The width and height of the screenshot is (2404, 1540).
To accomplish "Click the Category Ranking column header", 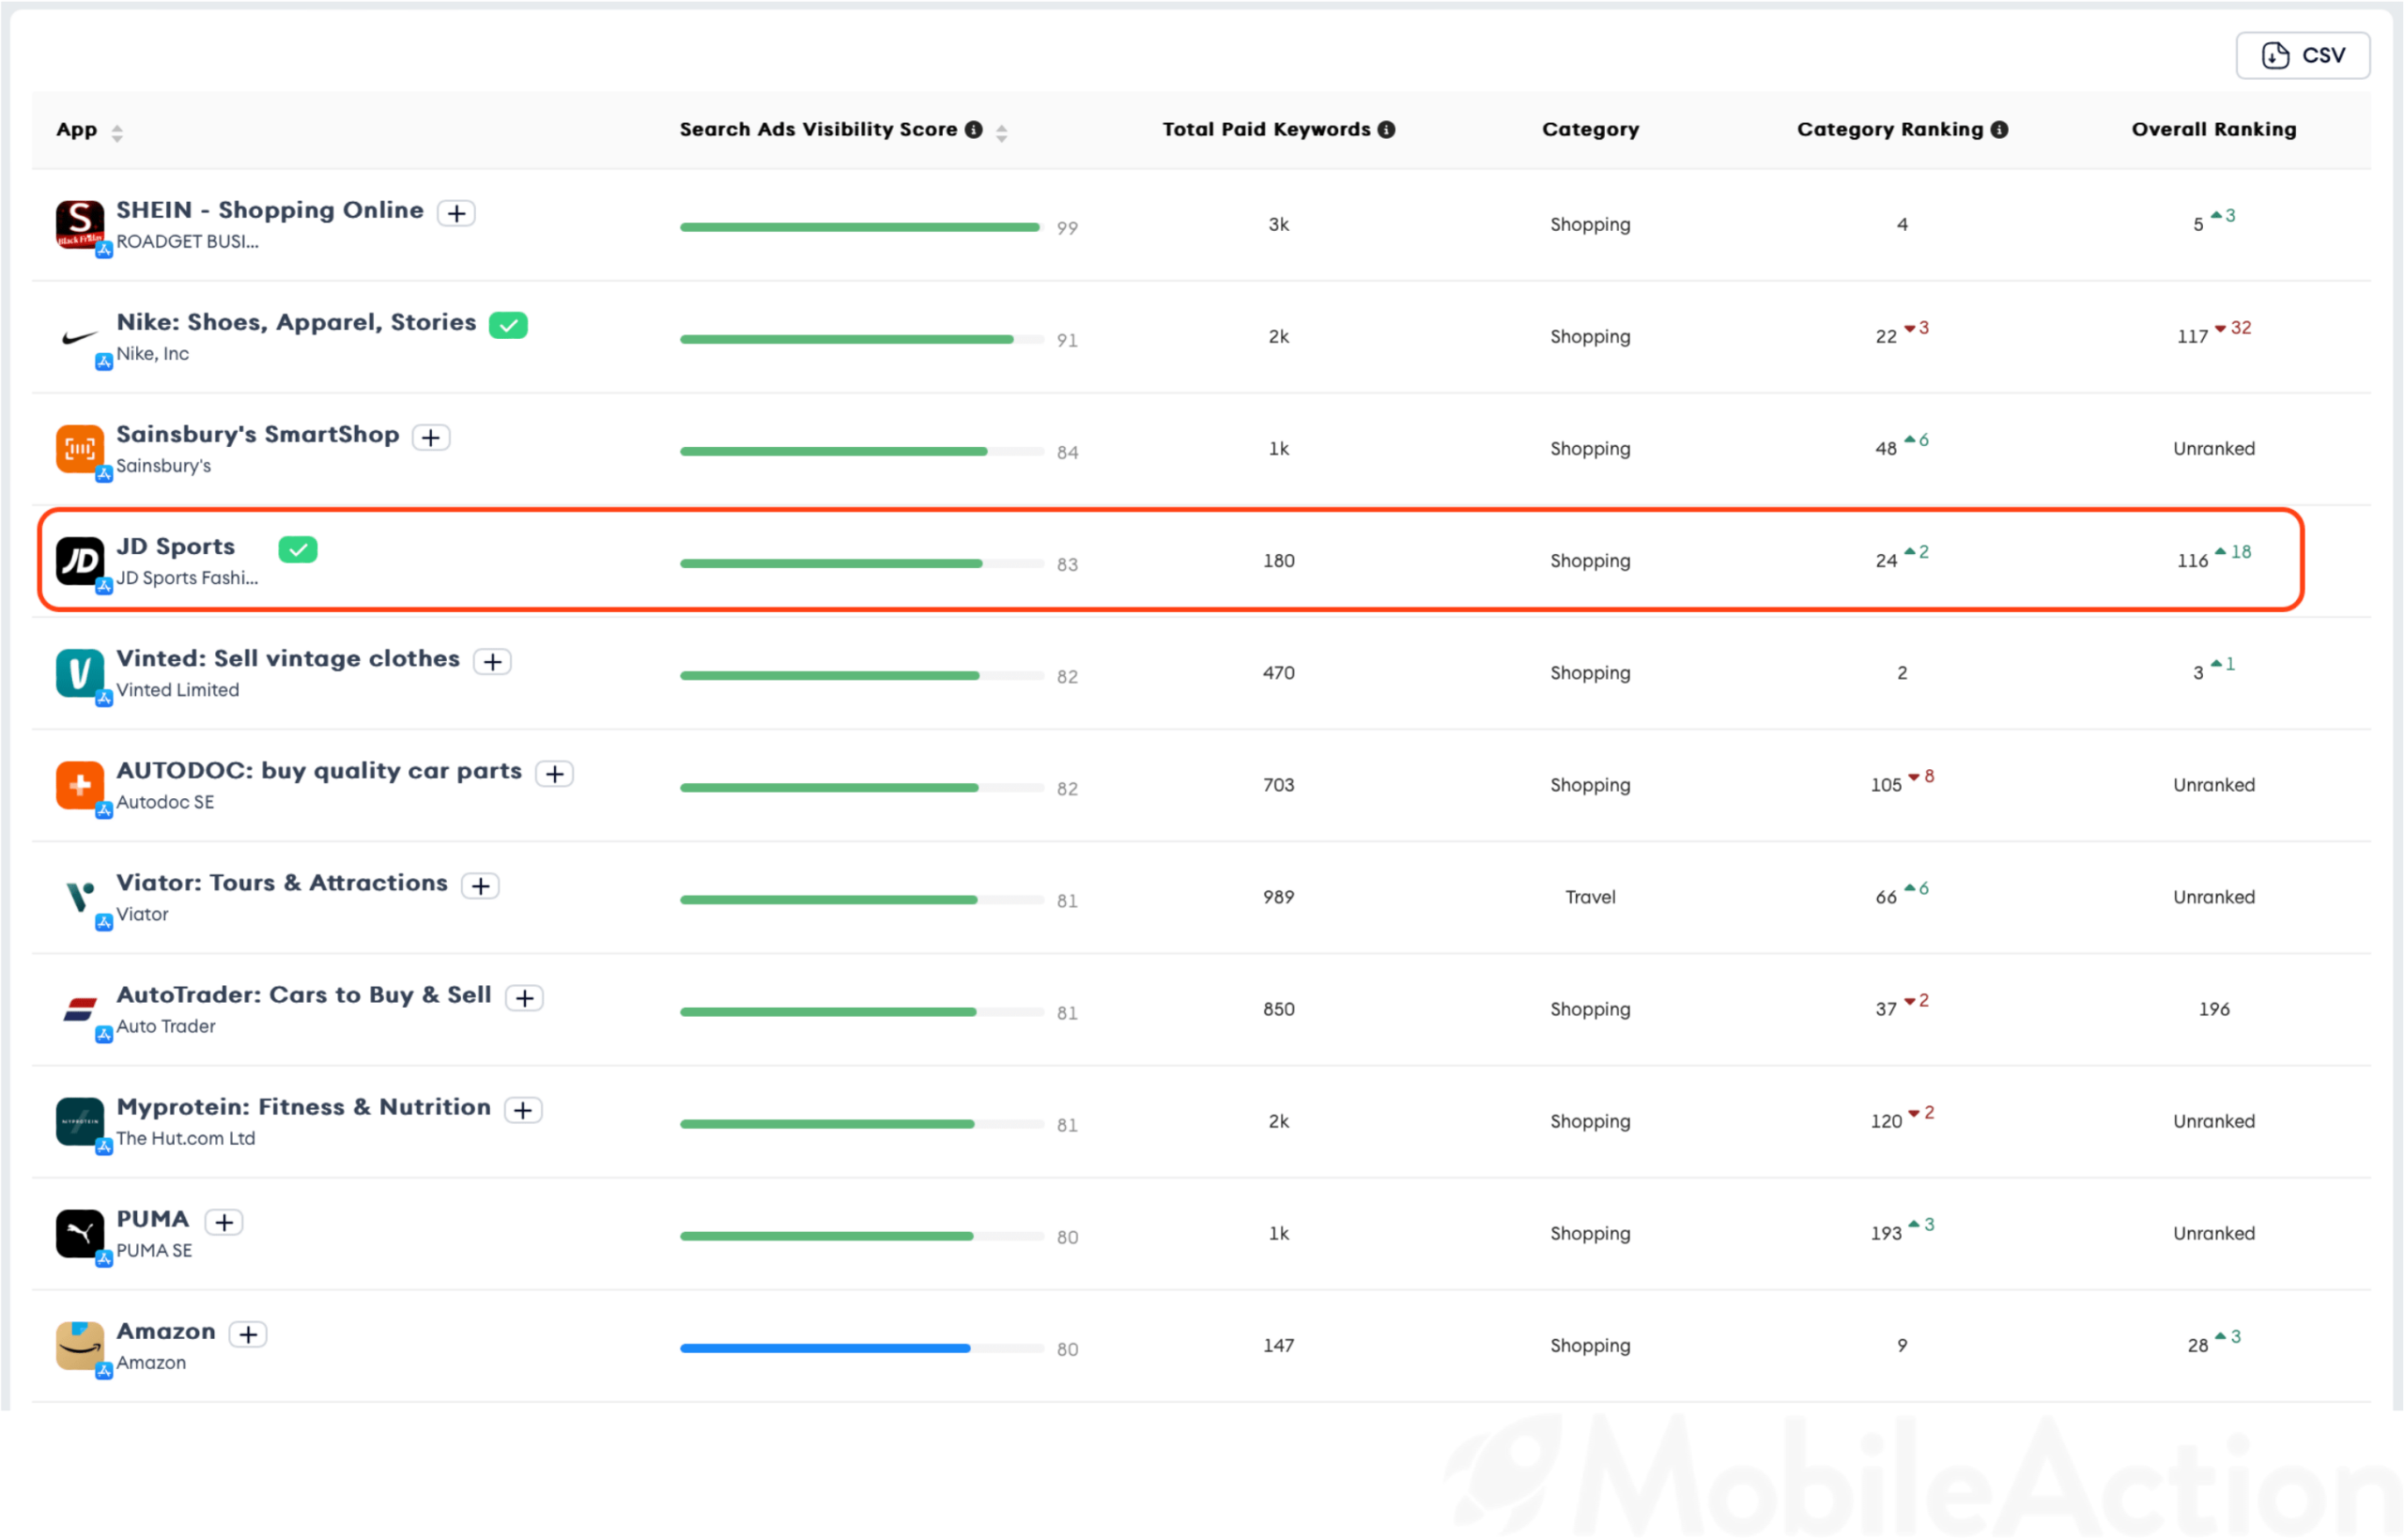I will point(1889,129).
